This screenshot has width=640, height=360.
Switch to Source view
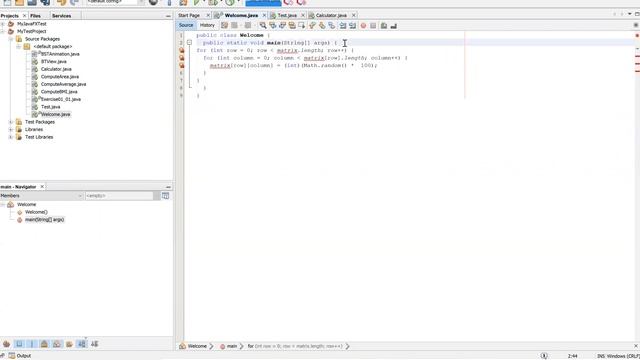[x=186, y=25]
